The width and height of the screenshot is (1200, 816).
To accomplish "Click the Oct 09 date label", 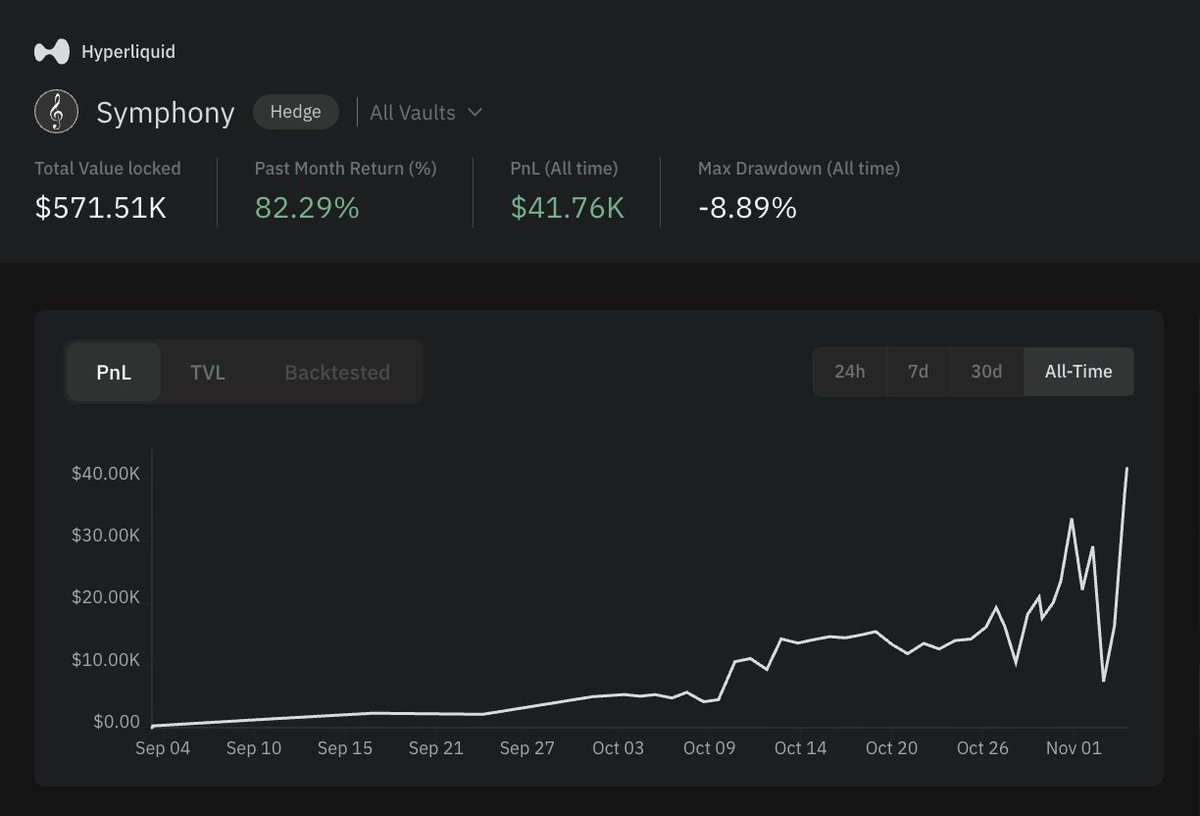I will pos(710,748).
